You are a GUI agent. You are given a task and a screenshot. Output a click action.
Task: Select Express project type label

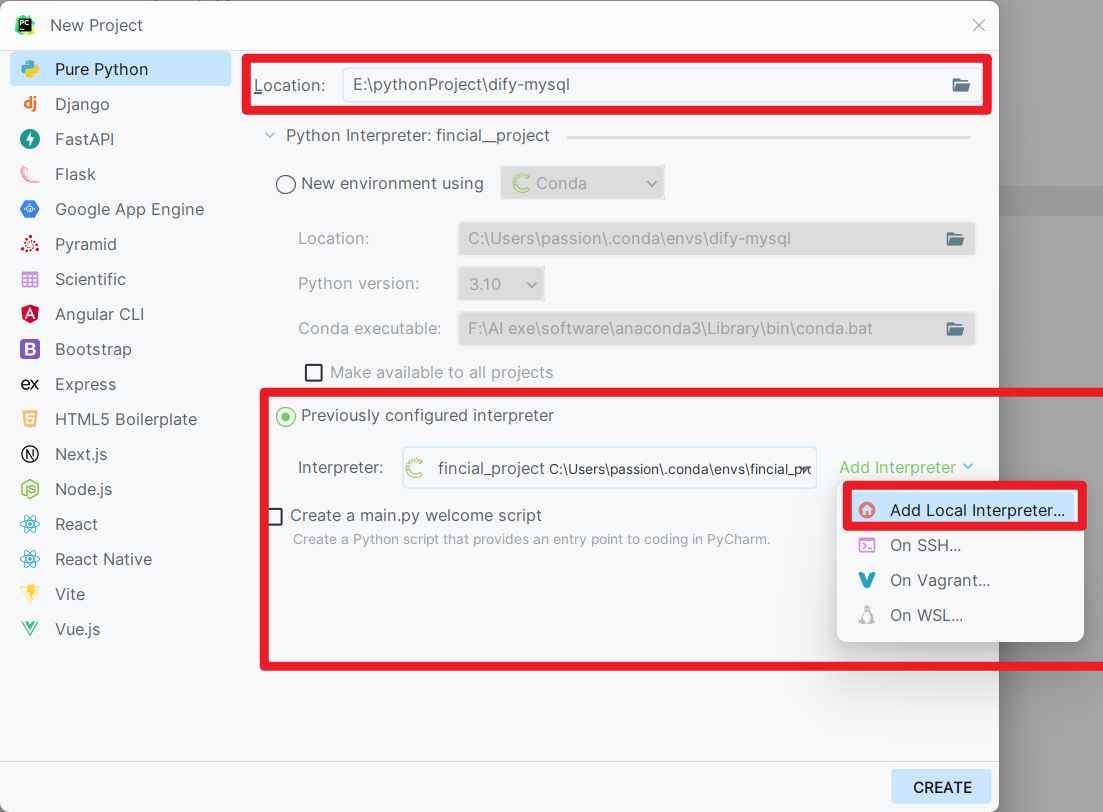85,384
